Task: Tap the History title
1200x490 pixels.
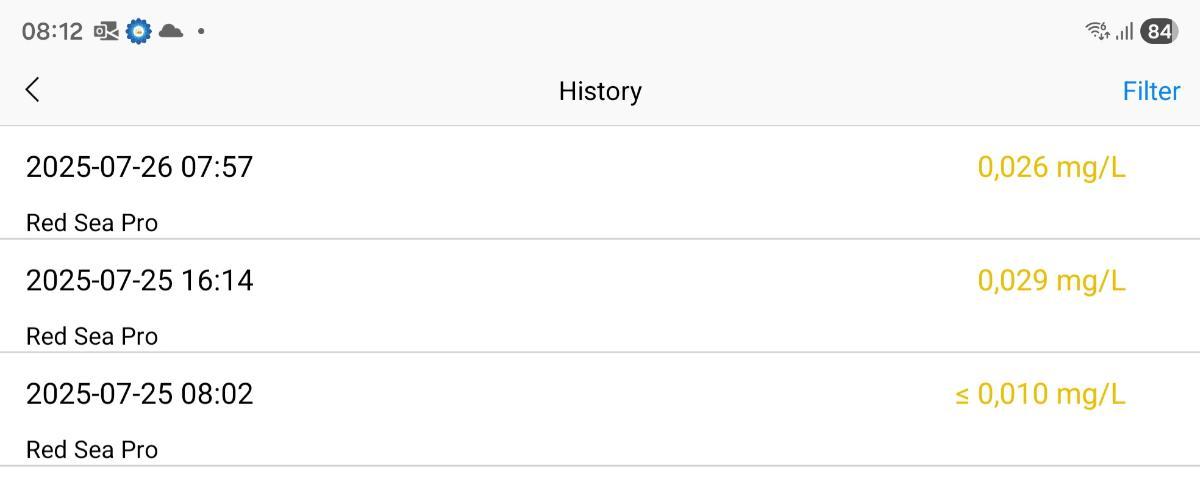Action: tap(600, 91)
